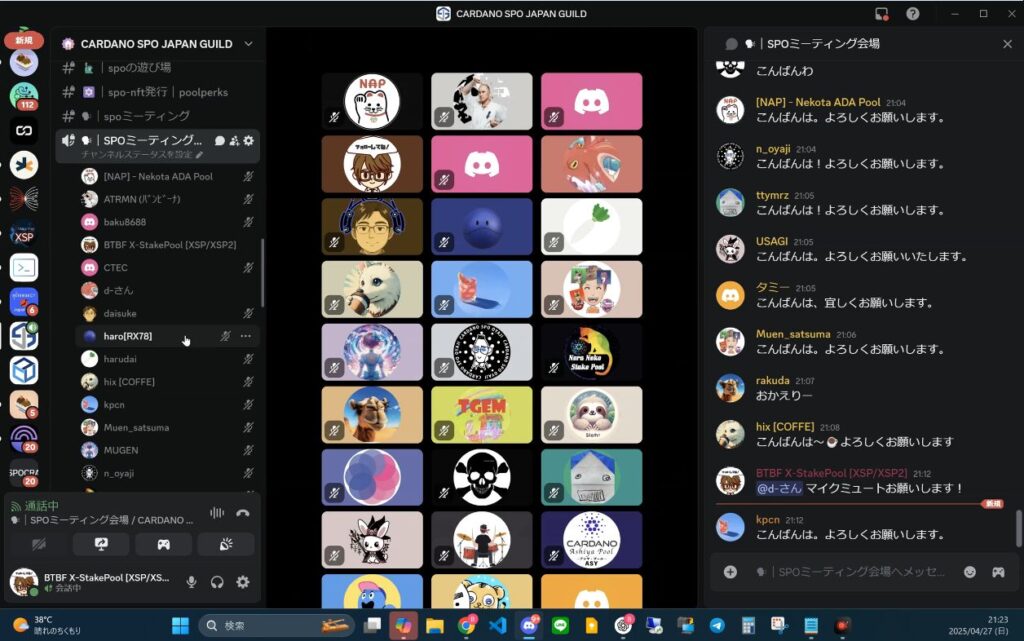This screenshot has height=641, width=1024.
Task: Open LINE app from taskbar
Action: tap(560, 625)
